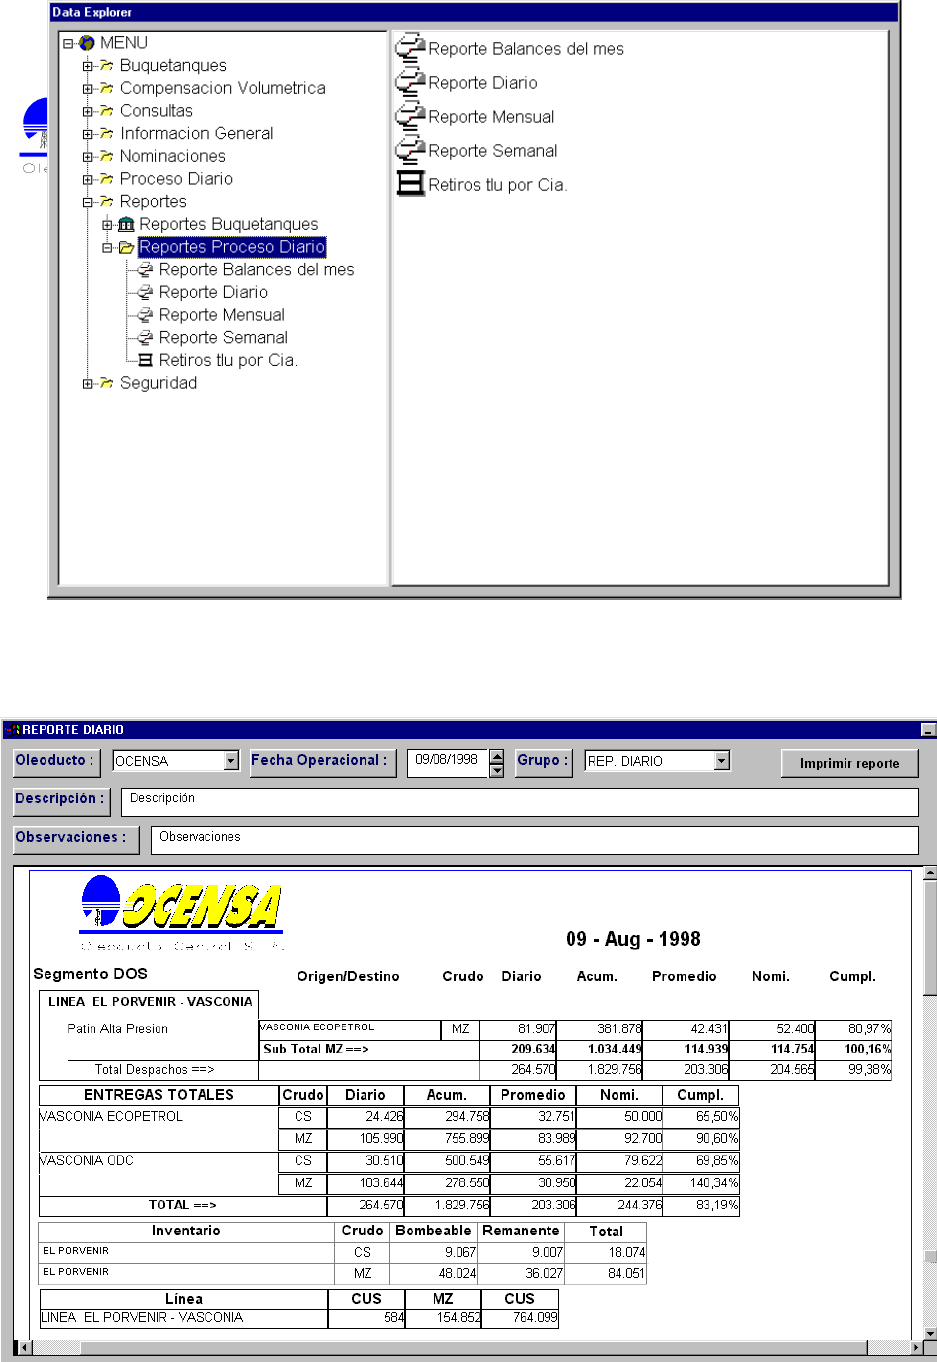Expand the Consultas node
Image resolution: width=937 pixels, height=1362 pixels.
click(88, 112)
